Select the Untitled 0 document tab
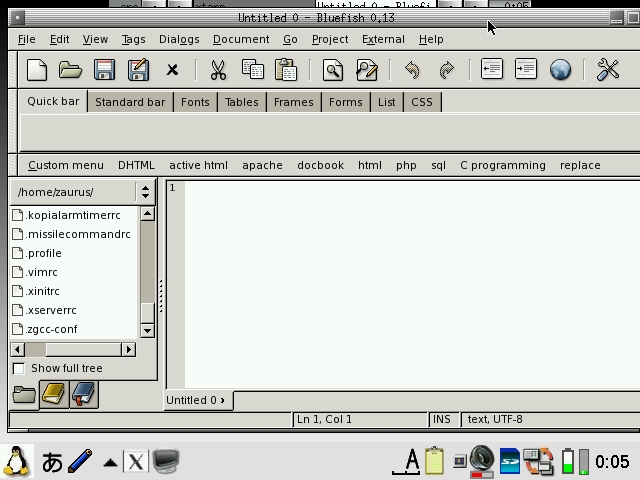The image size is (640, 480). pyautogui.click(x=194, y=400)
